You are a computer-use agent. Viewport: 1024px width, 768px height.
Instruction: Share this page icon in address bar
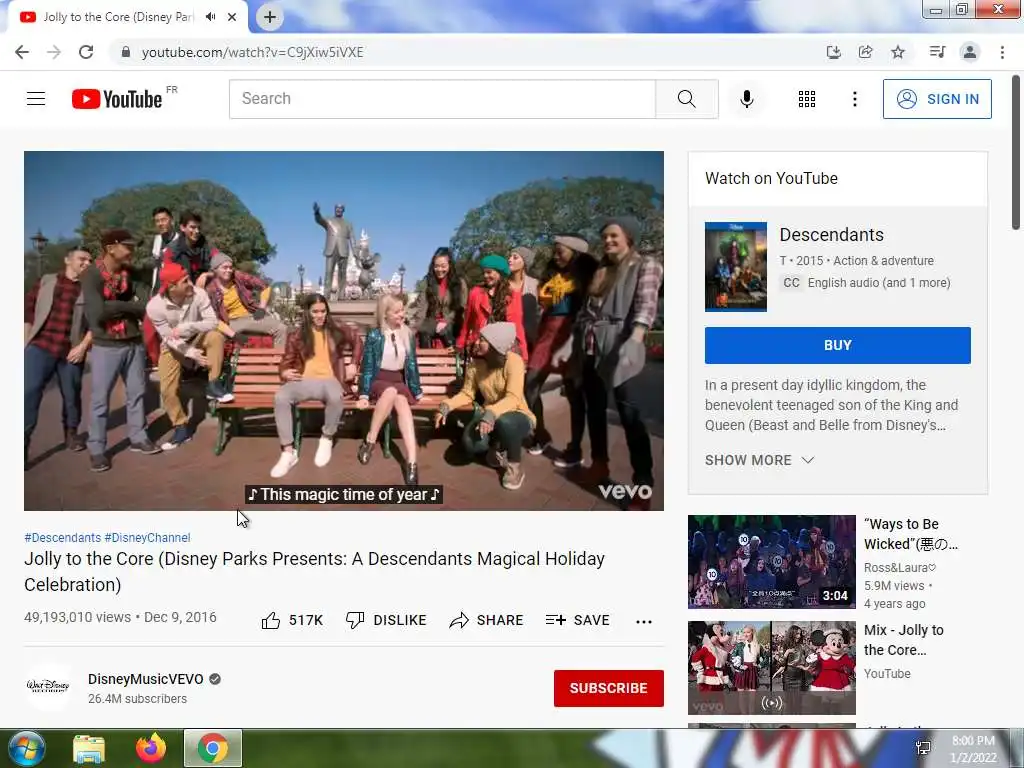[x=865, y=52]
